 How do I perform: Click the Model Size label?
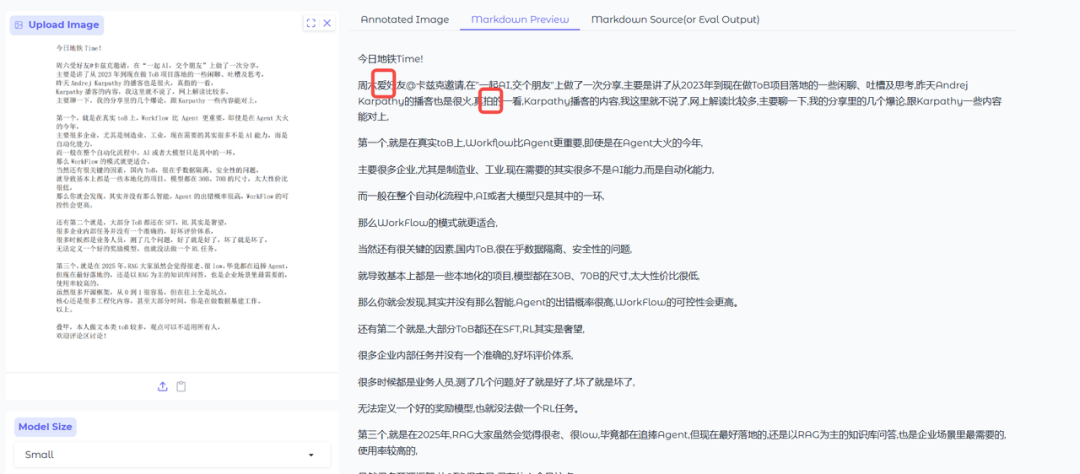click(45, 426)
